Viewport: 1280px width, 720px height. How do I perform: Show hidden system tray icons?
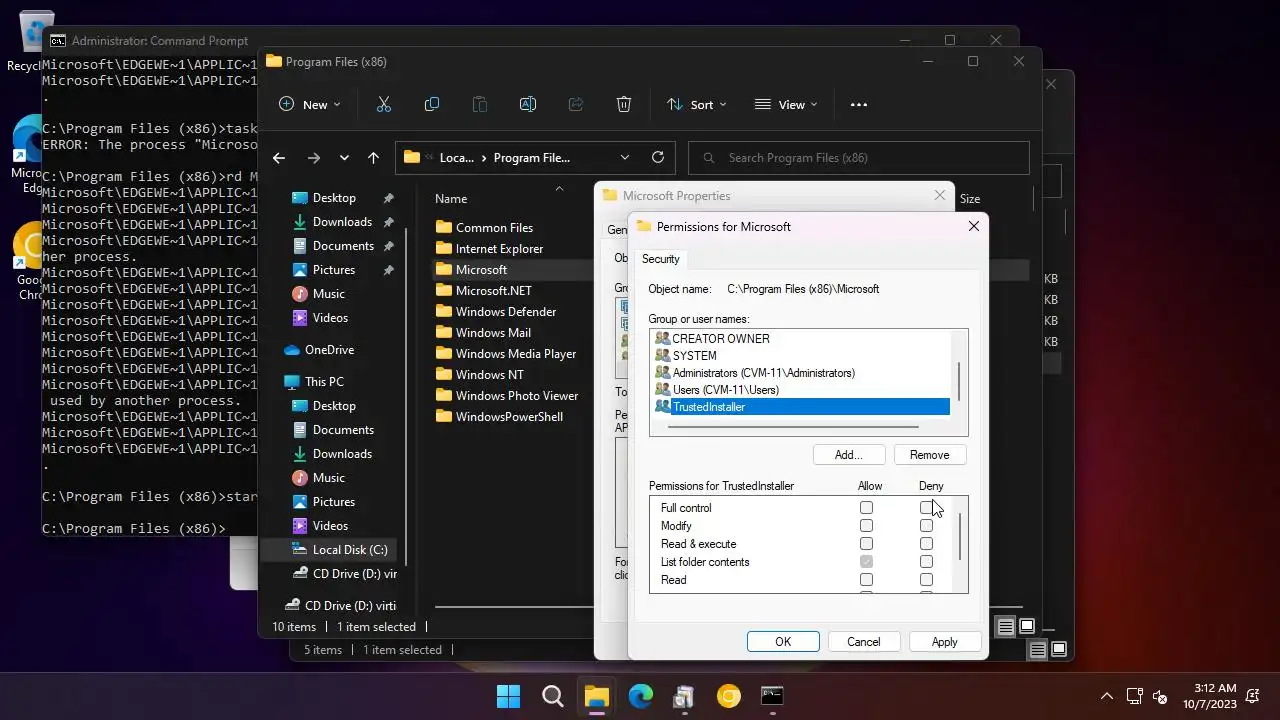point(1106,696)
